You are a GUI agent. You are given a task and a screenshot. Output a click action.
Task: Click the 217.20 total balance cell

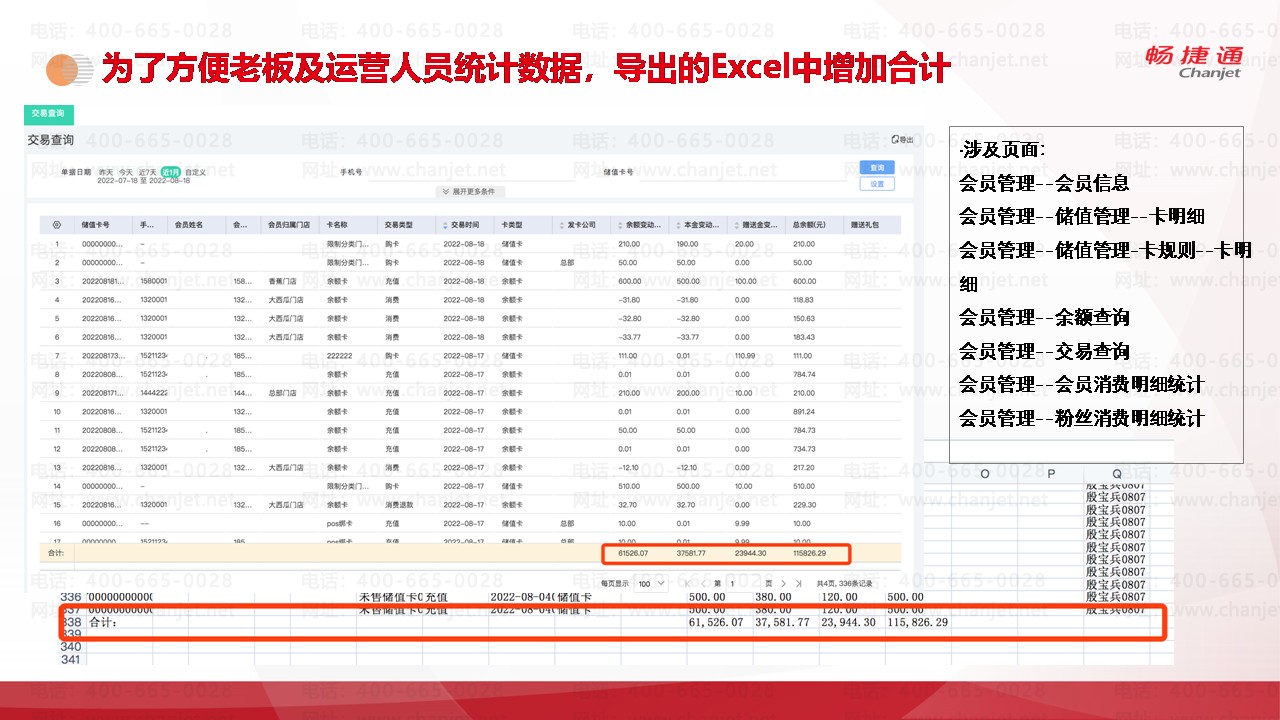[805, 467]
